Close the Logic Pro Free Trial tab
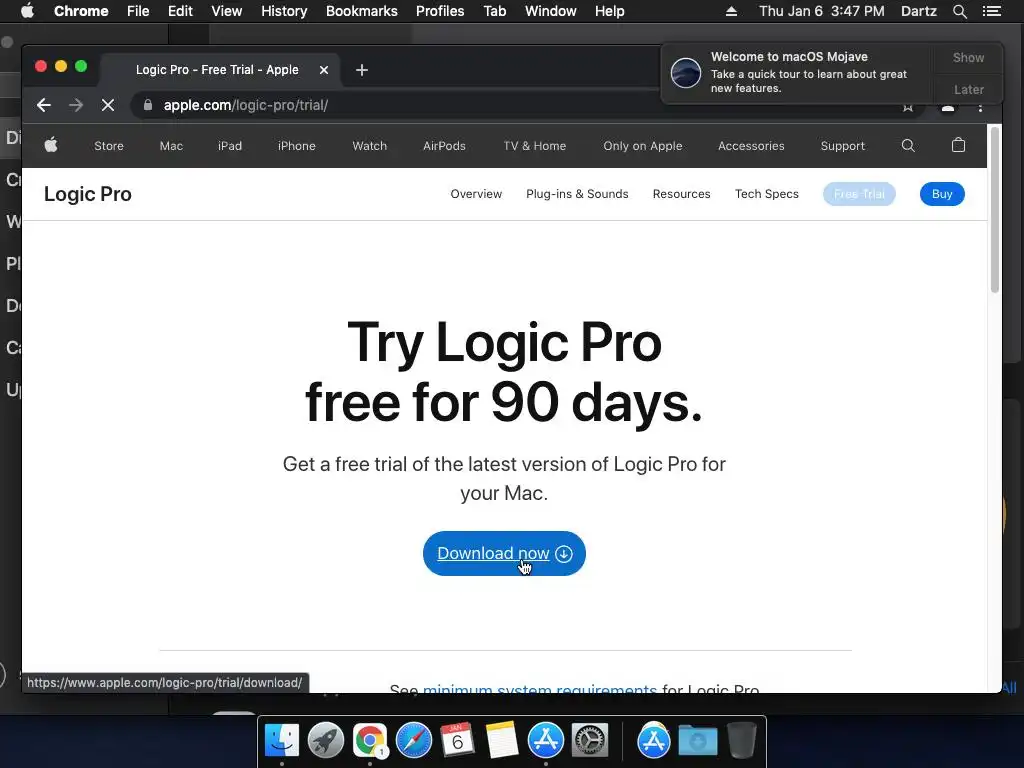1024x768 pixels. pos(323,70)
